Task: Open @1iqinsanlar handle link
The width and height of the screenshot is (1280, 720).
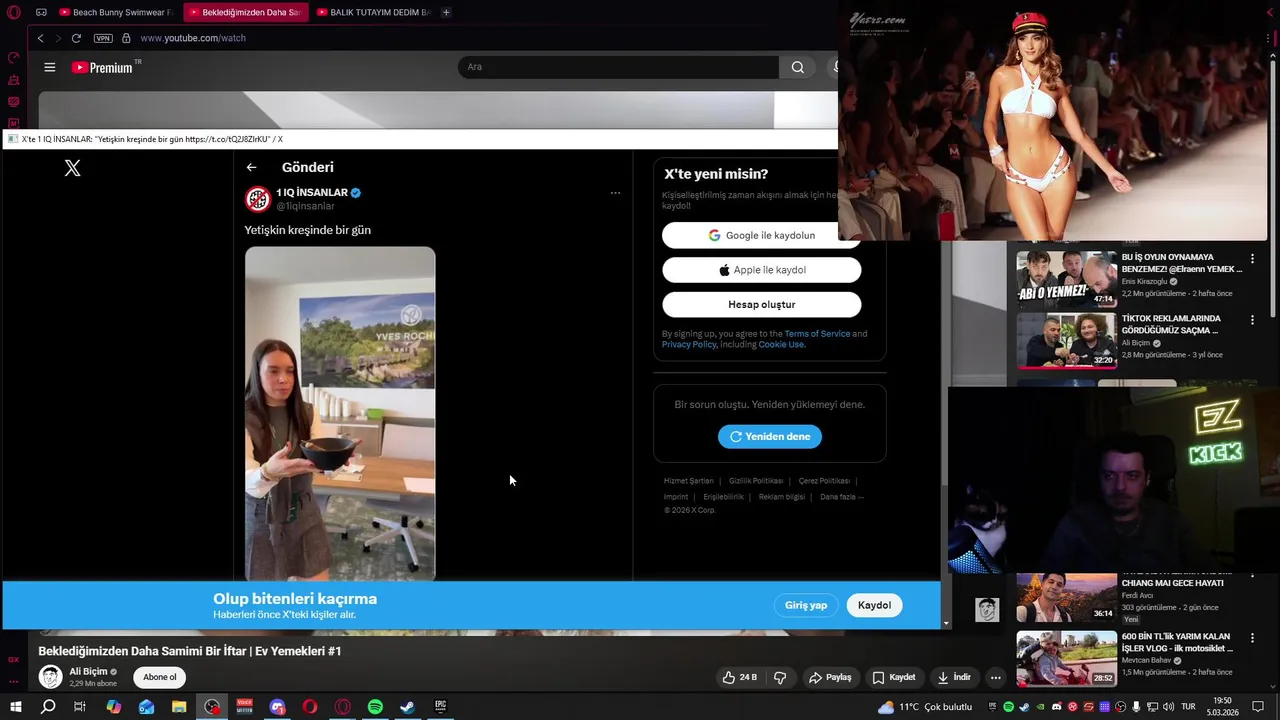Action: (306, 206)
